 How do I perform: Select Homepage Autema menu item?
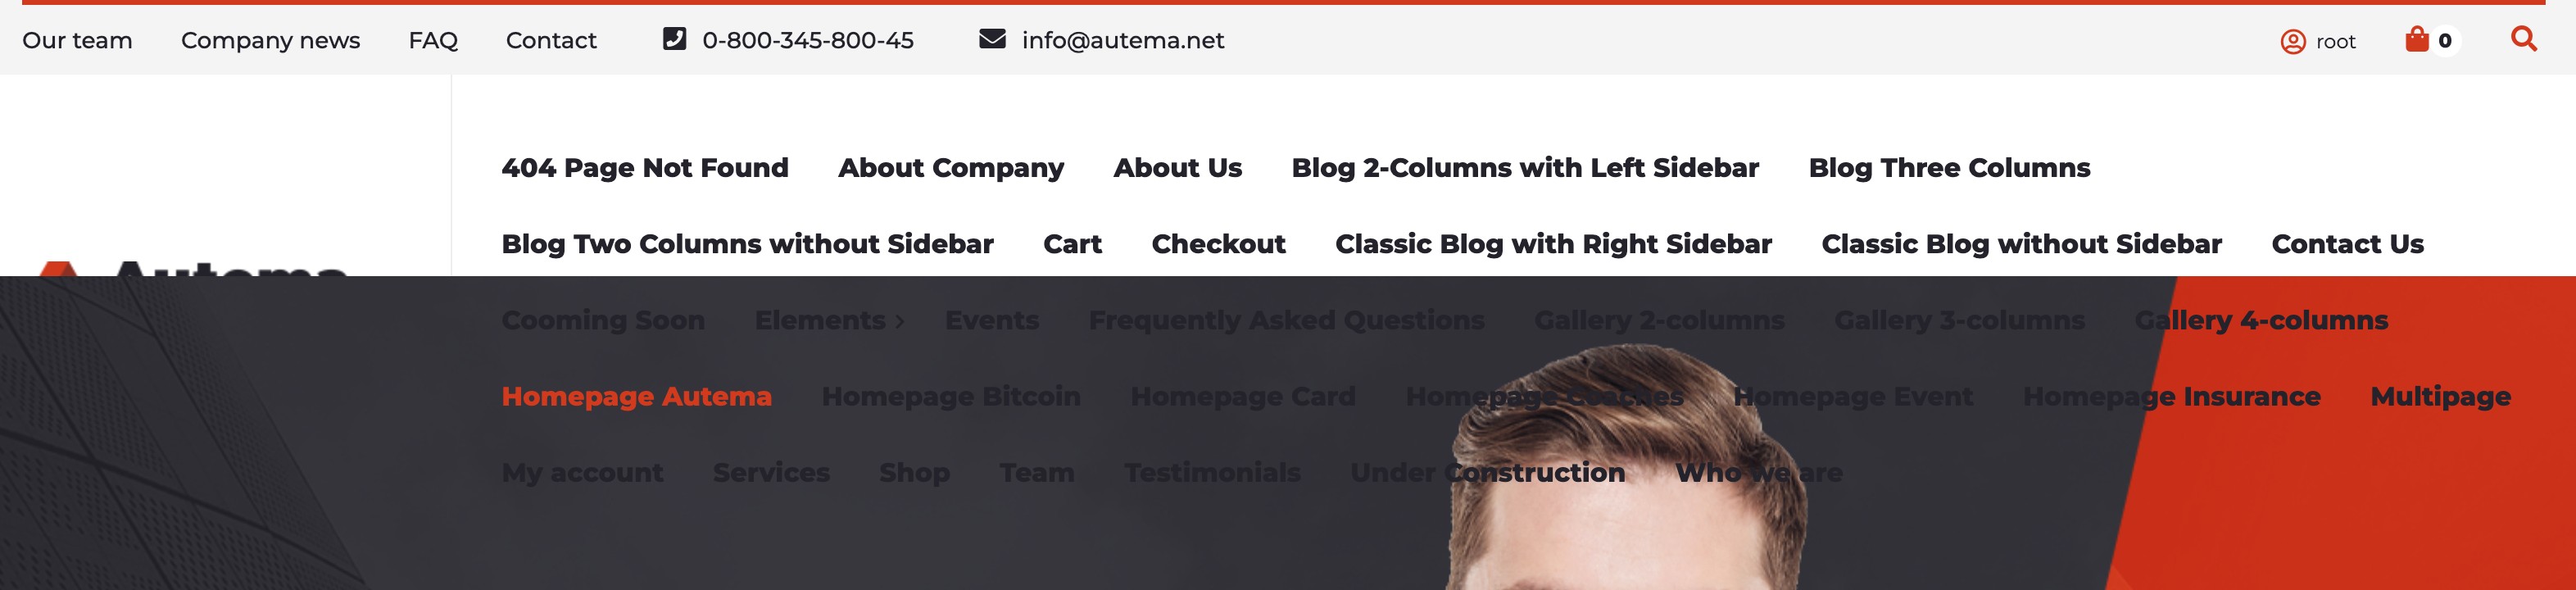tap(637, 397)
